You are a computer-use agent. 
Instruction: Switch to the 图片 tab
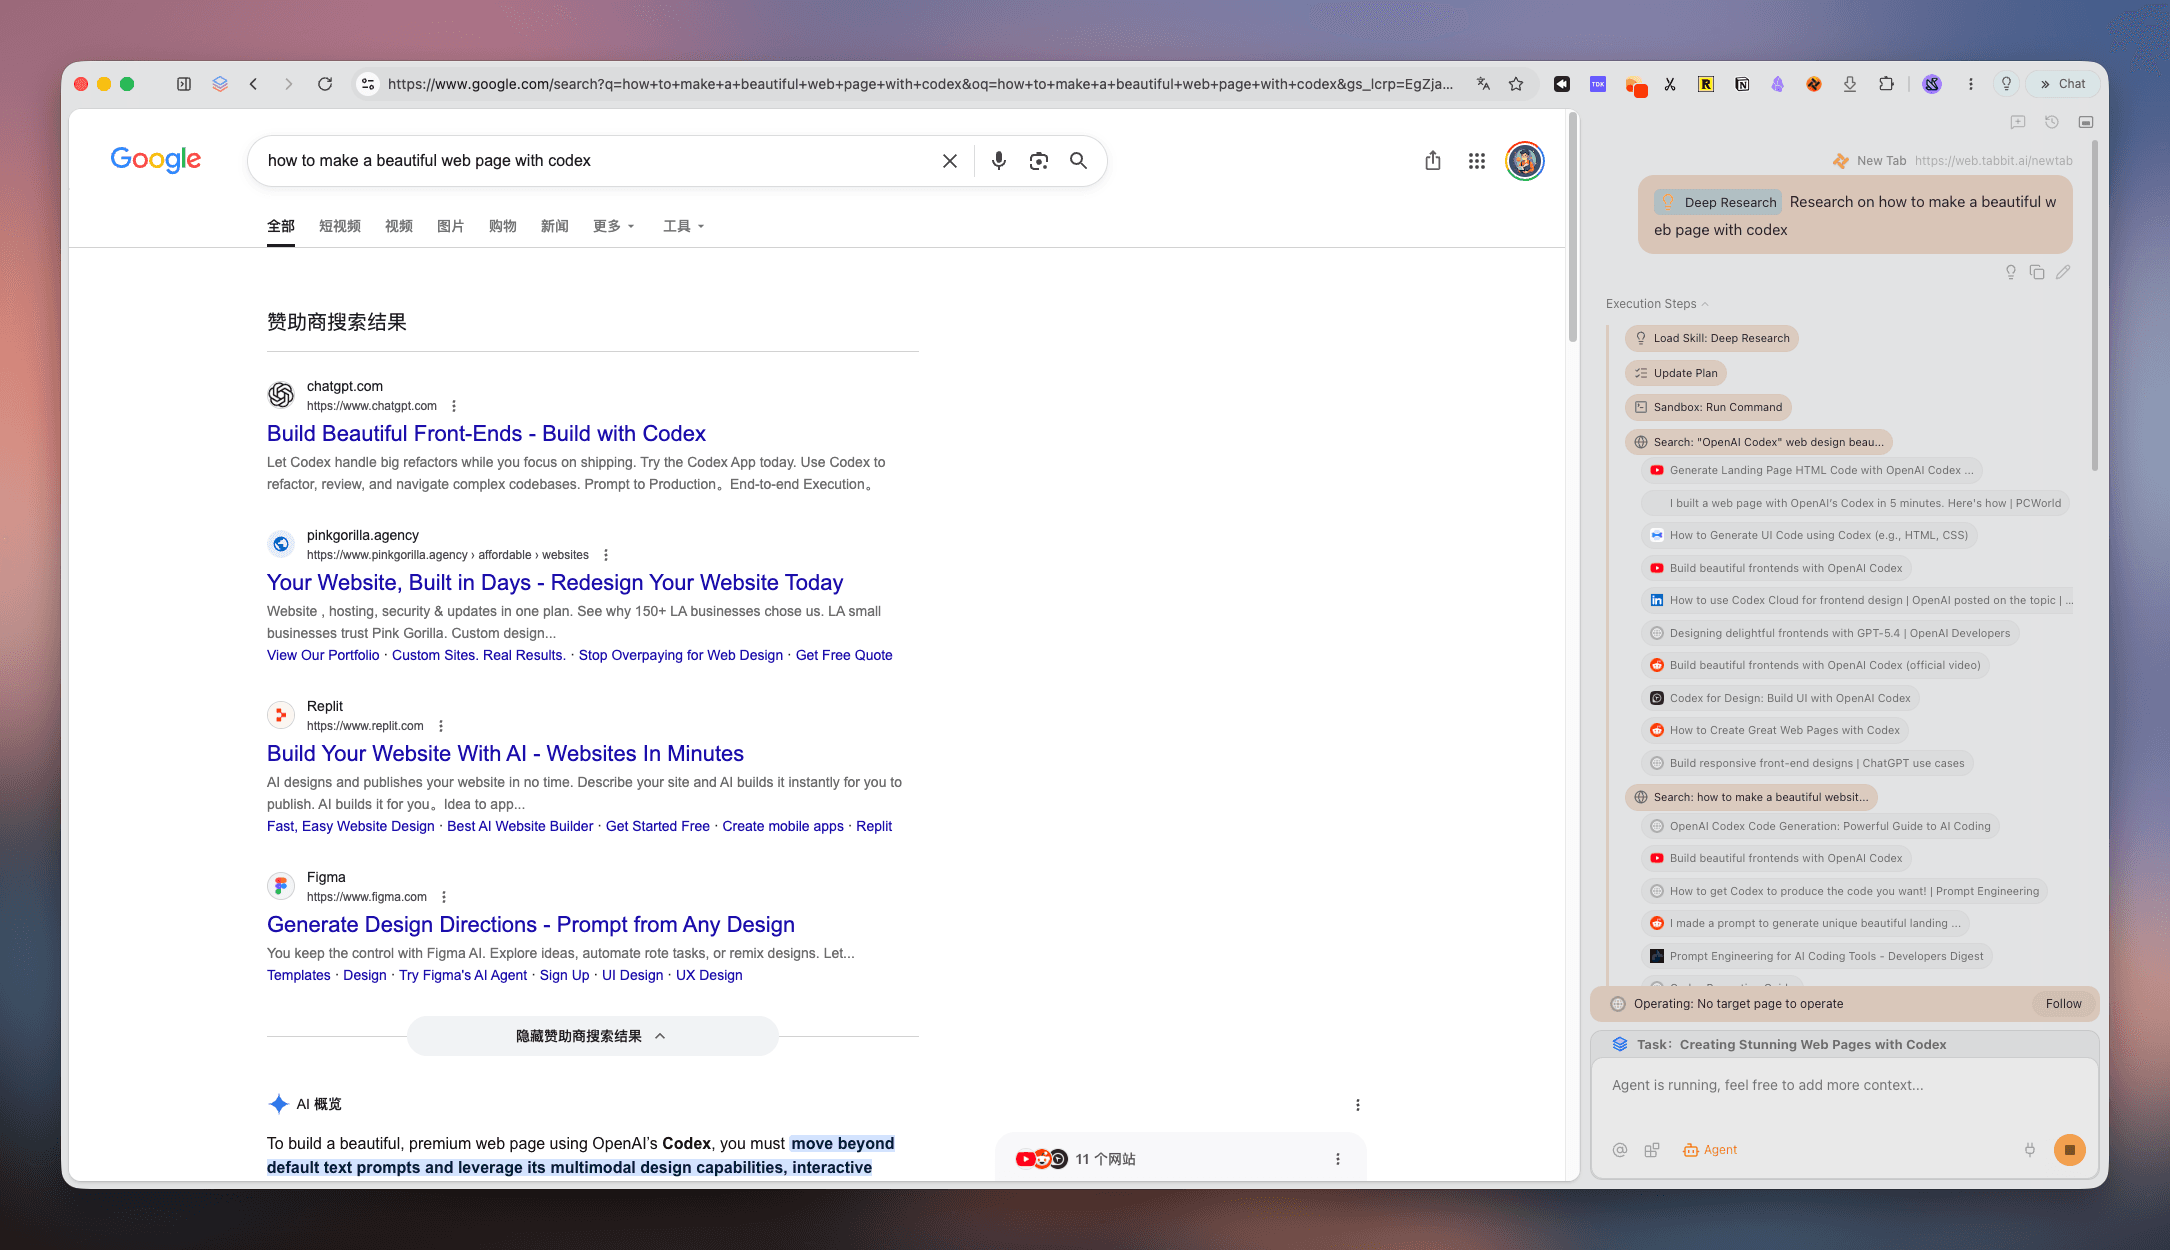pos(451,226)
